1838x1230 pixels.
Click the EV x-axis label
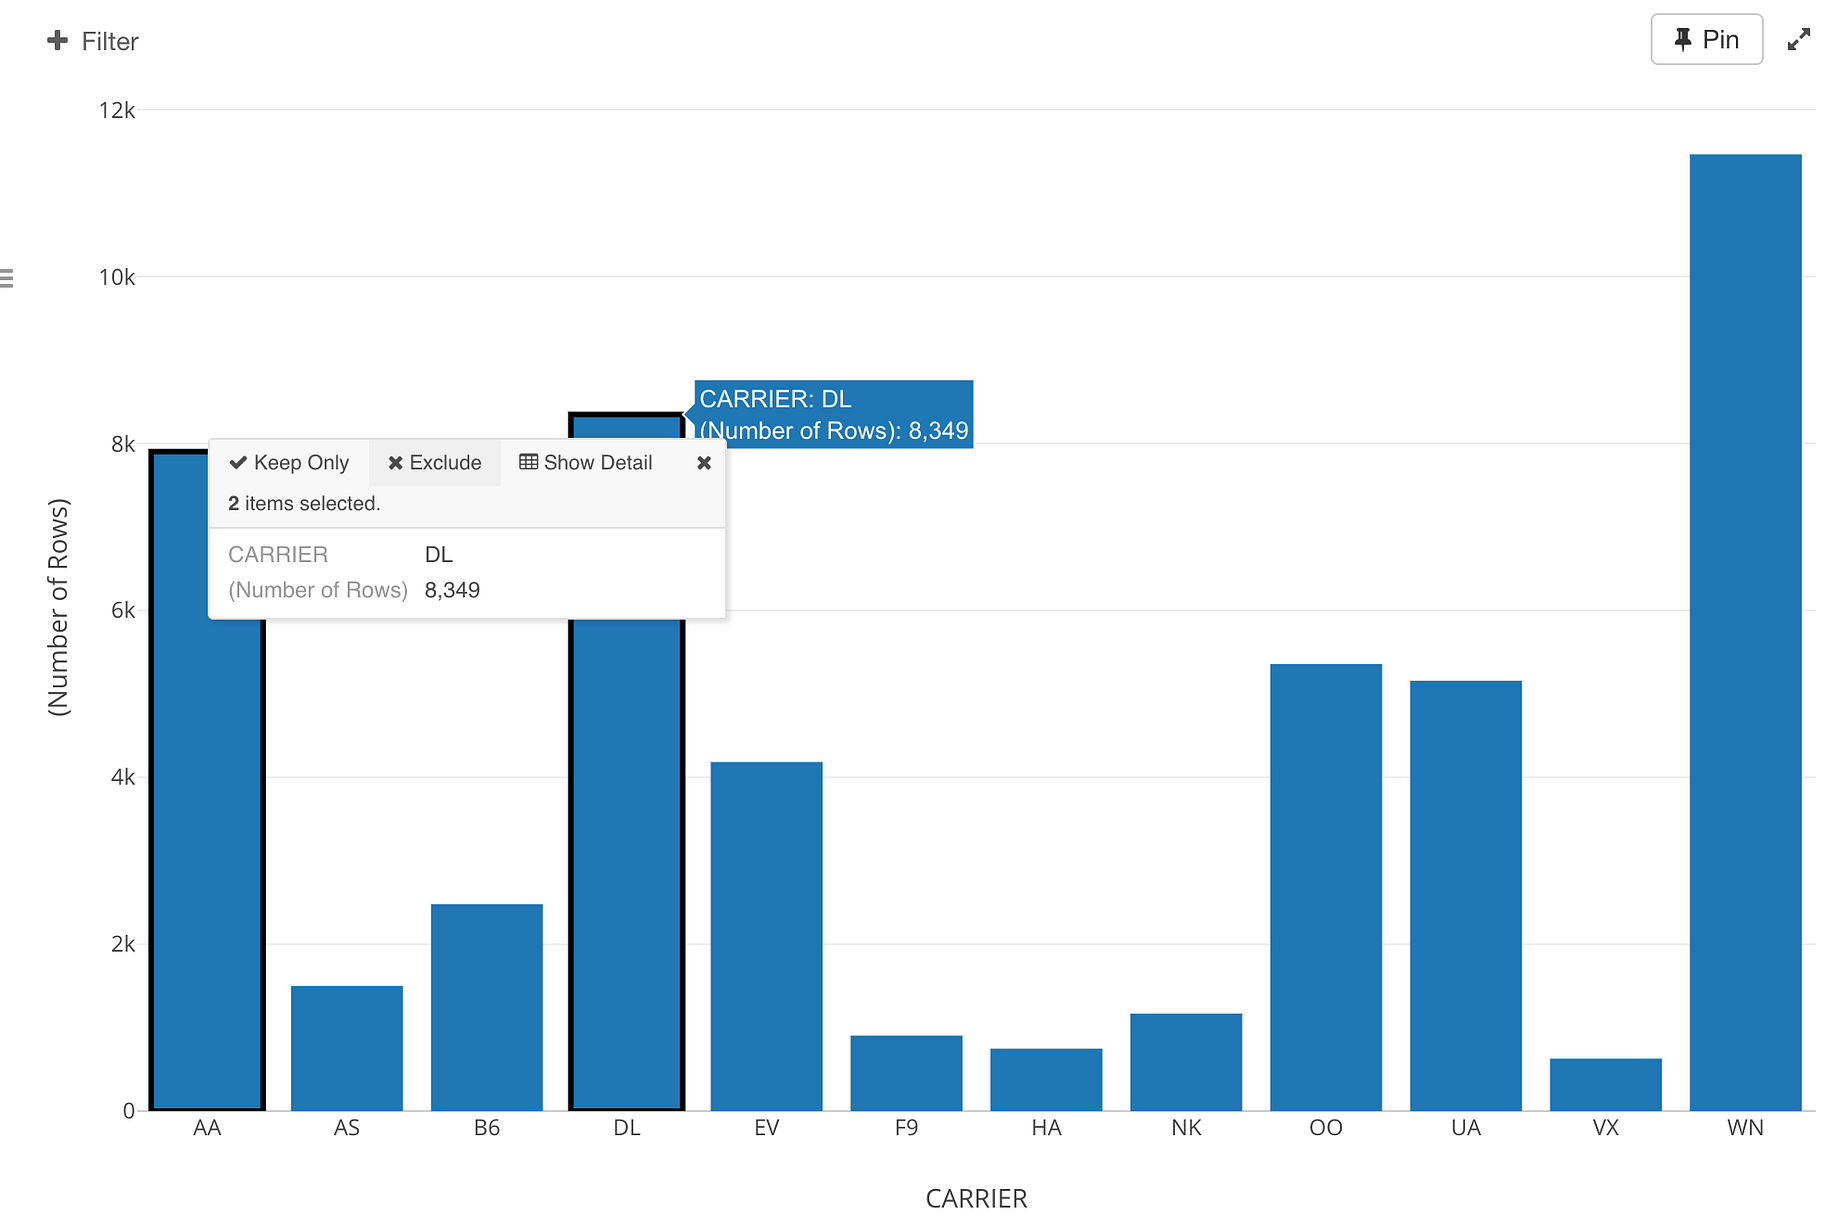click(x=767, y=1128)
